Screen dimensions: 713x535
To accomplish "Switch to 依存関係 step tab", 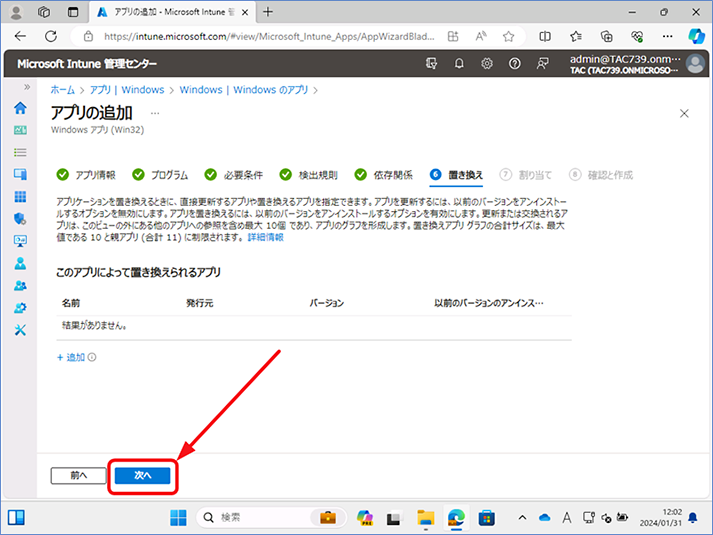I will (384, 175).
